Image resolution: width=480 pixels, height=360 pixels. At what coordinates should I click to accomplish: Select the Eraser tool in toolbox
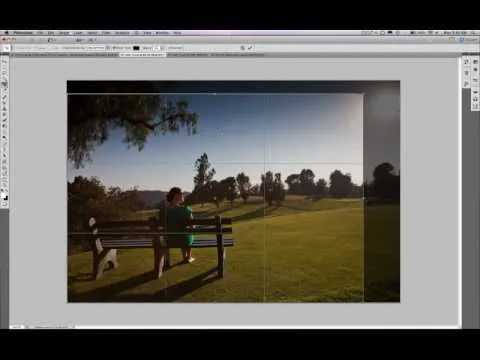pos(4,120)
